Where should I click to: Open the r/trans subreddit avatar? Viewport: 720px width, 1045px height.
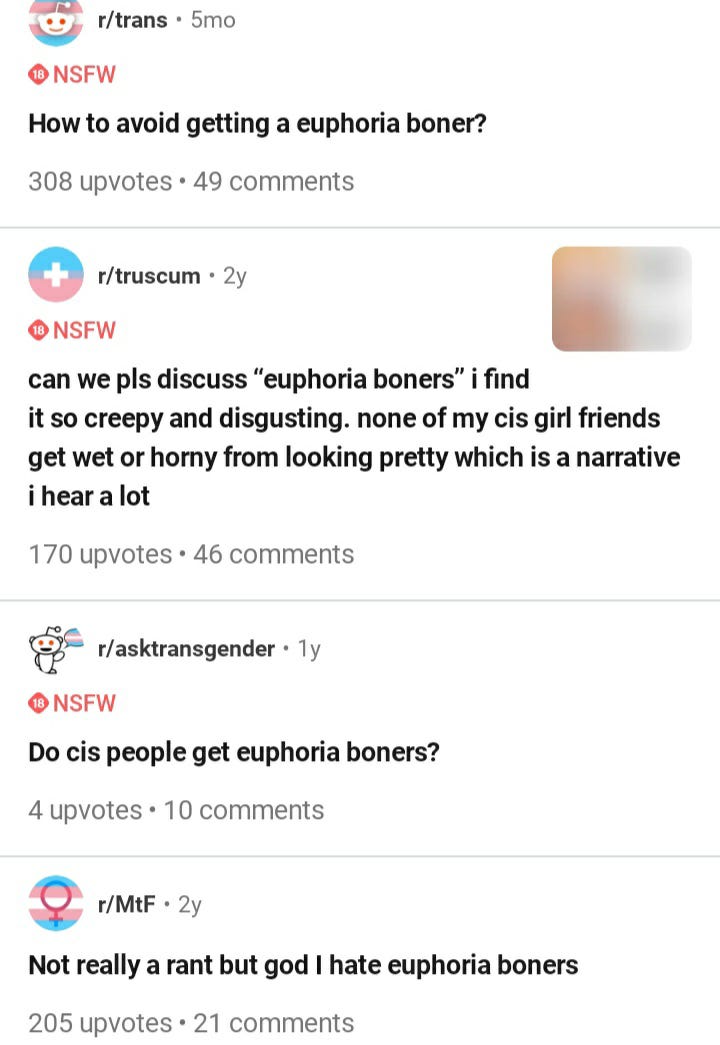click(56, 21)
